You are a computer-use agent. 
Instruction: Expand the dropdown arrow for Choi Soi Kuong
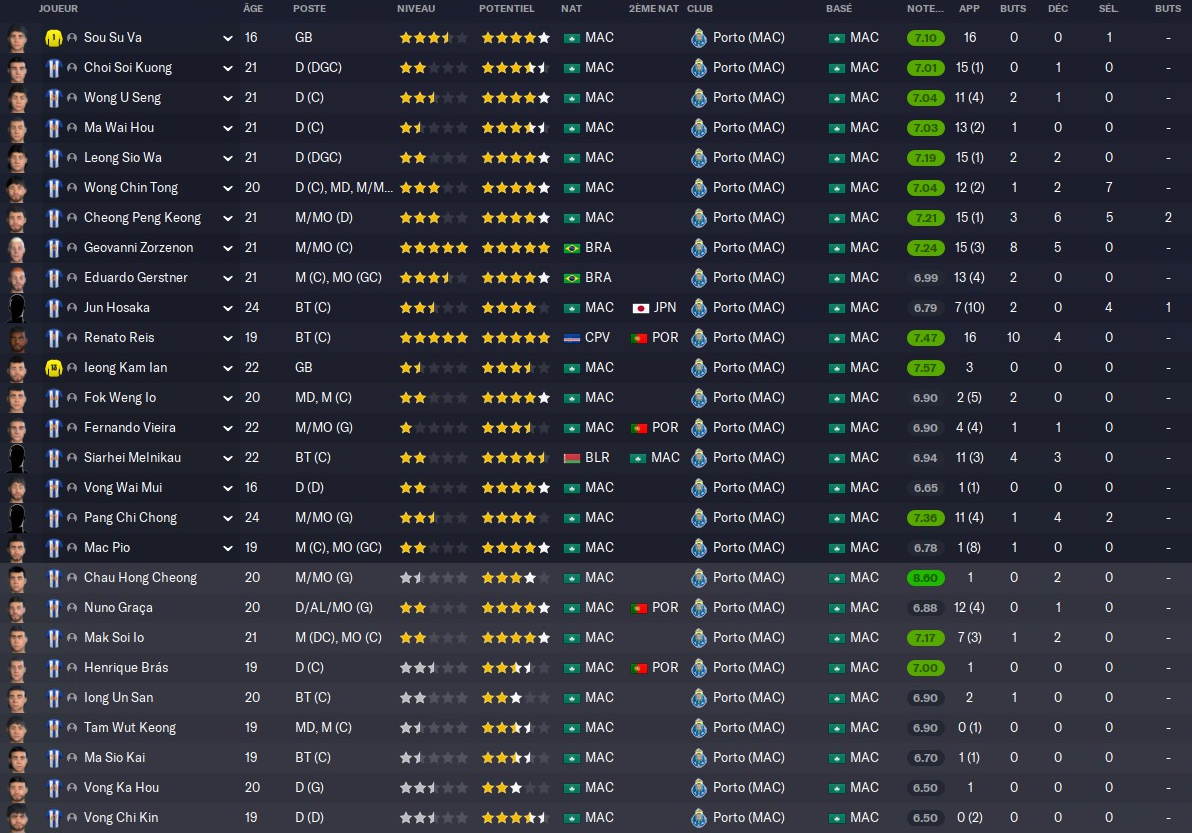click(x=227, y=68)
